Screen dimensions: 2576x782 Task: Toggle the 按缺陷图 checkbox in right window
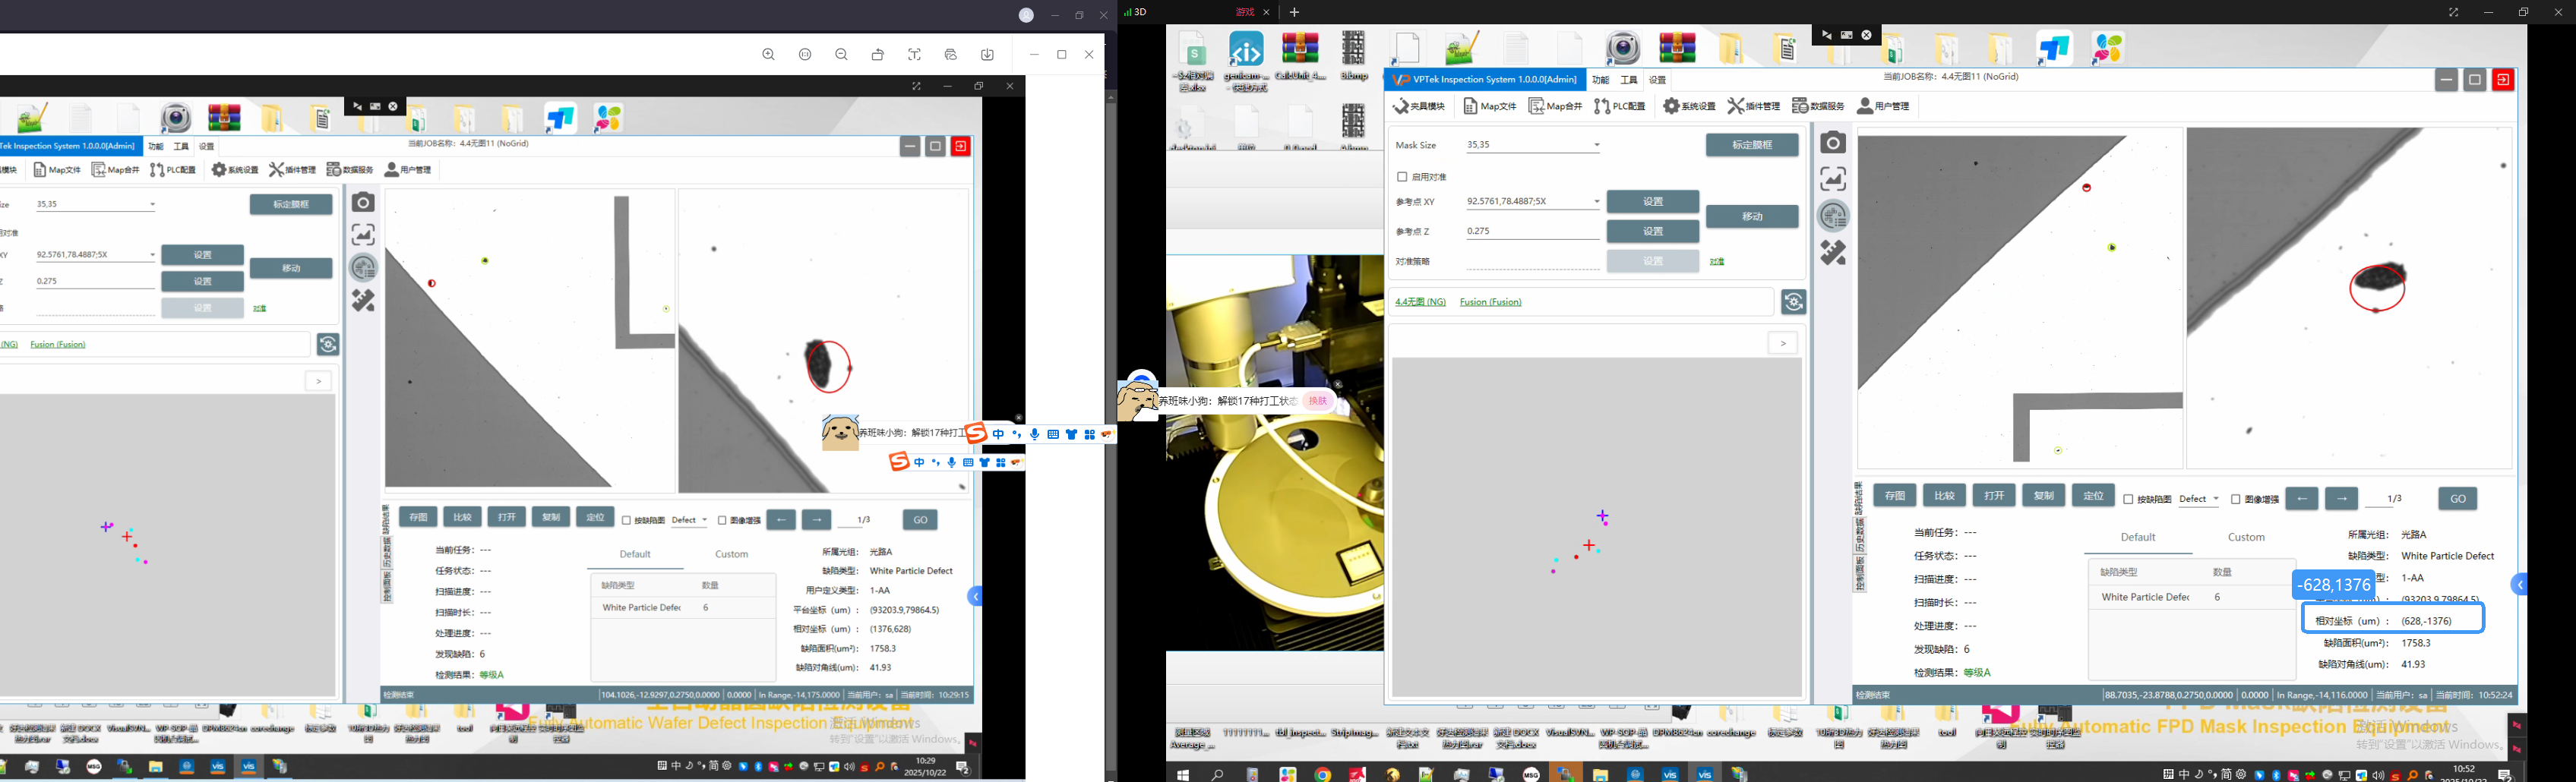(2128, 499)
